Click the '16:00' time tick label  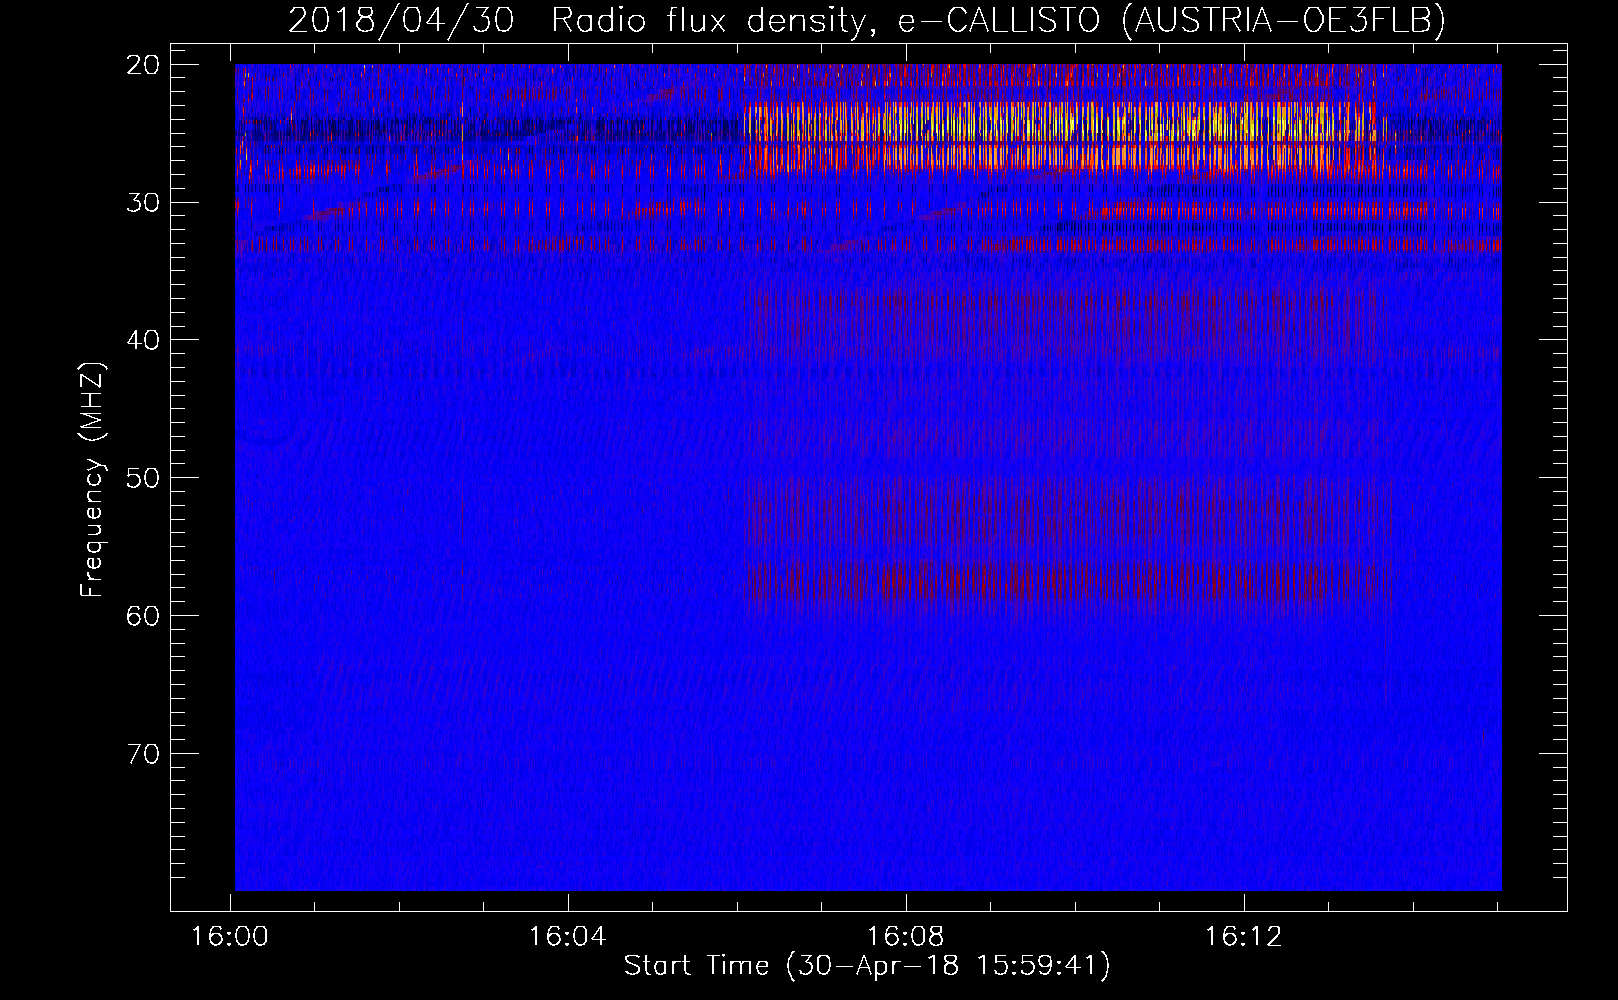231,937
